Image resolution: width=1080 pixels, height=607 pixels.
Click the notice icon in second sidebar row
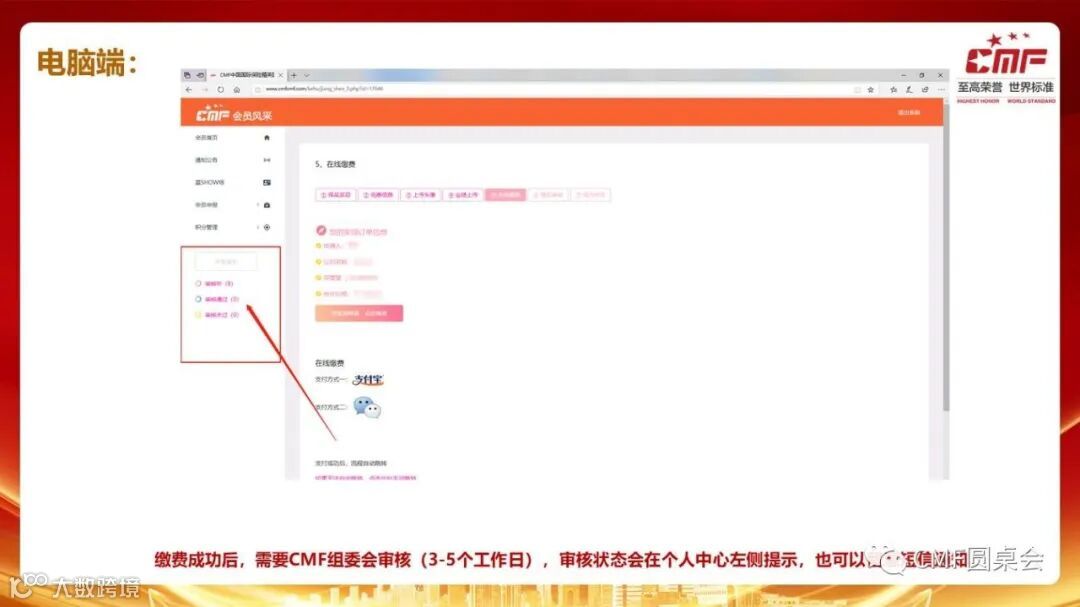click(267, 160)
